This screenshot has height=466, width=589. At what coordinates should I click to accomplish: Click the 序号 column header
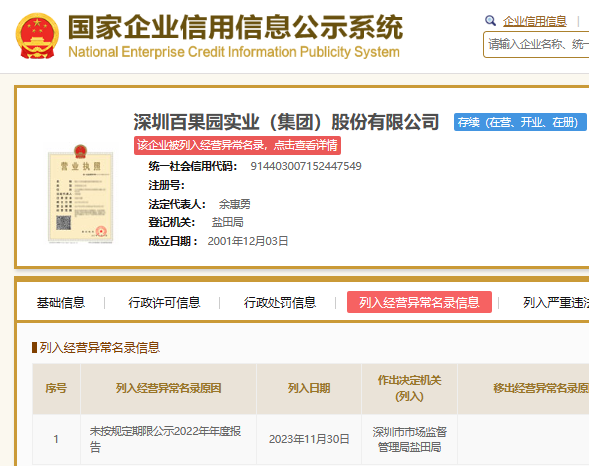click(x=56, y=388)
